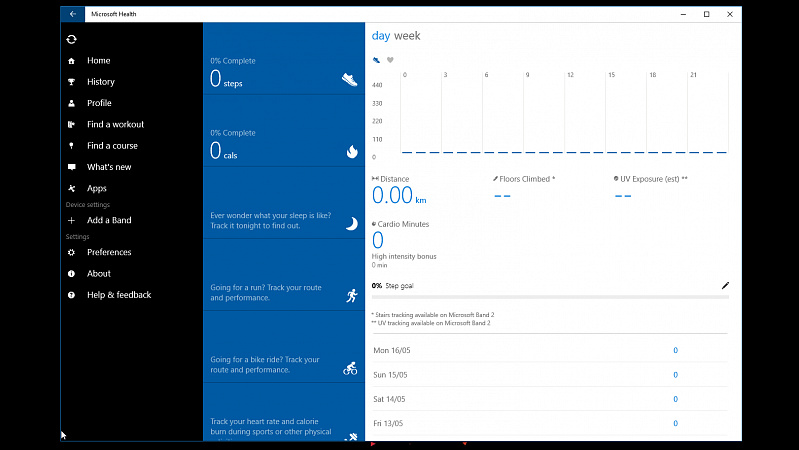
Task: Open the sleep tracking tile text
Action: tap(271, 221)
